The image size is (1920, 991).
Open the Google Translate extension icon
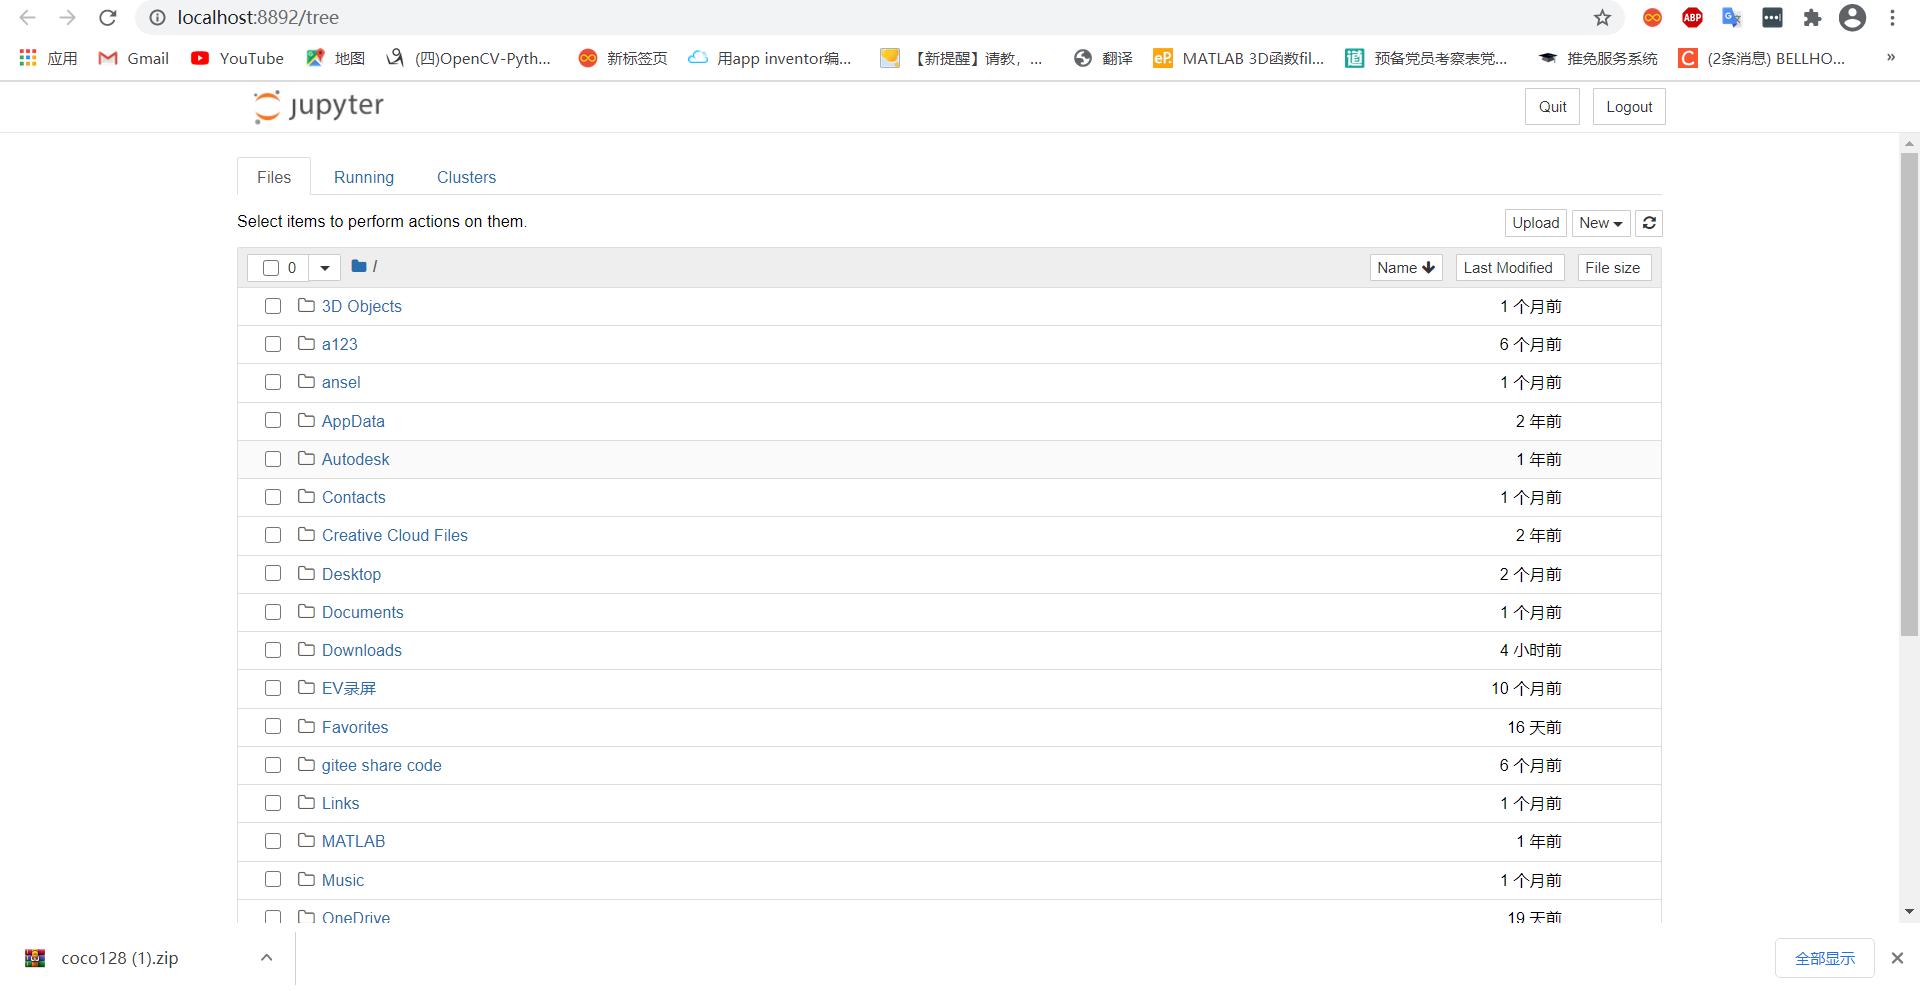point(1732,18)
